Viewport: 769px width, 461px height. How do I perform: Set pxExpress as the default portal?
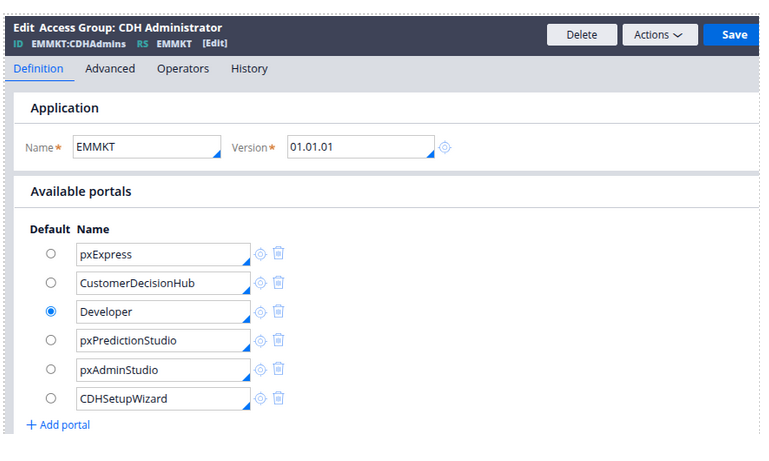coord(51,254)
